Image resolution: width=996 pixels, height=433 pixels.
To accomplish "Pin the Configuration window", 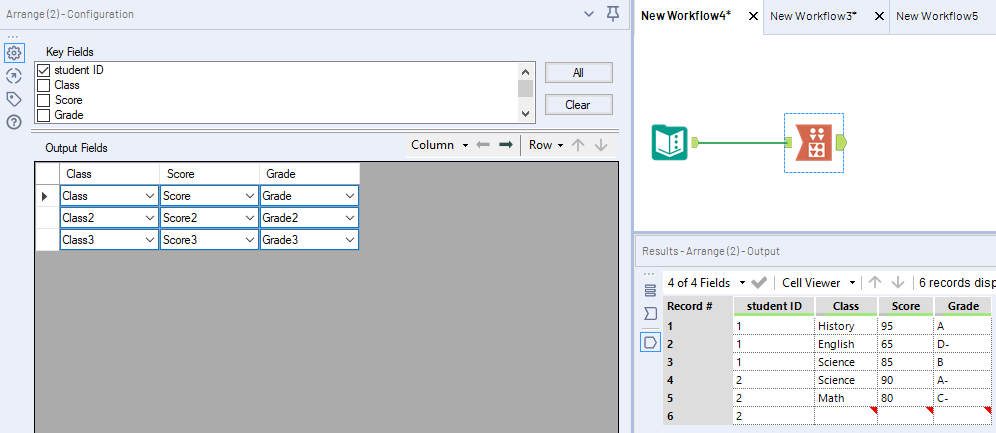I will pos(613,14).
